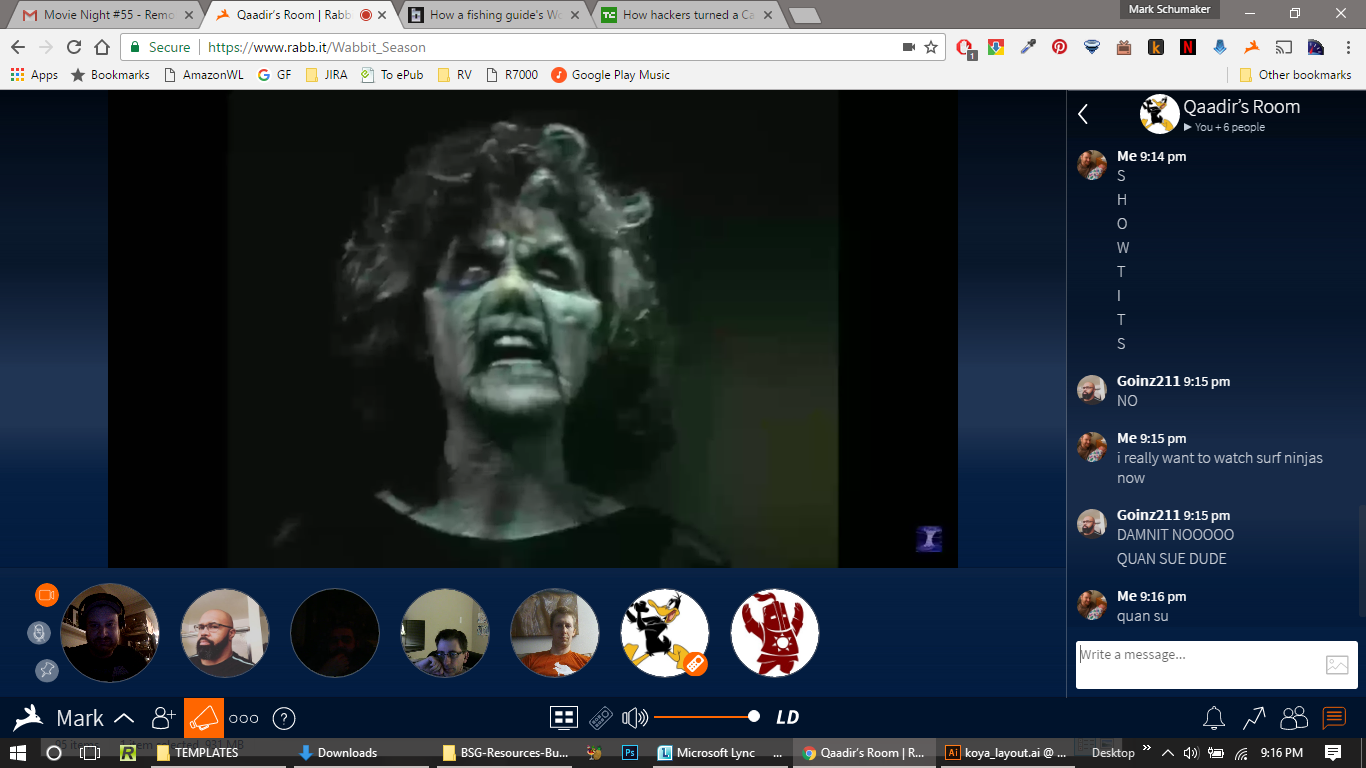Open the invite people icon
This screenshot has width=1366, height=768.
[163, 717]
